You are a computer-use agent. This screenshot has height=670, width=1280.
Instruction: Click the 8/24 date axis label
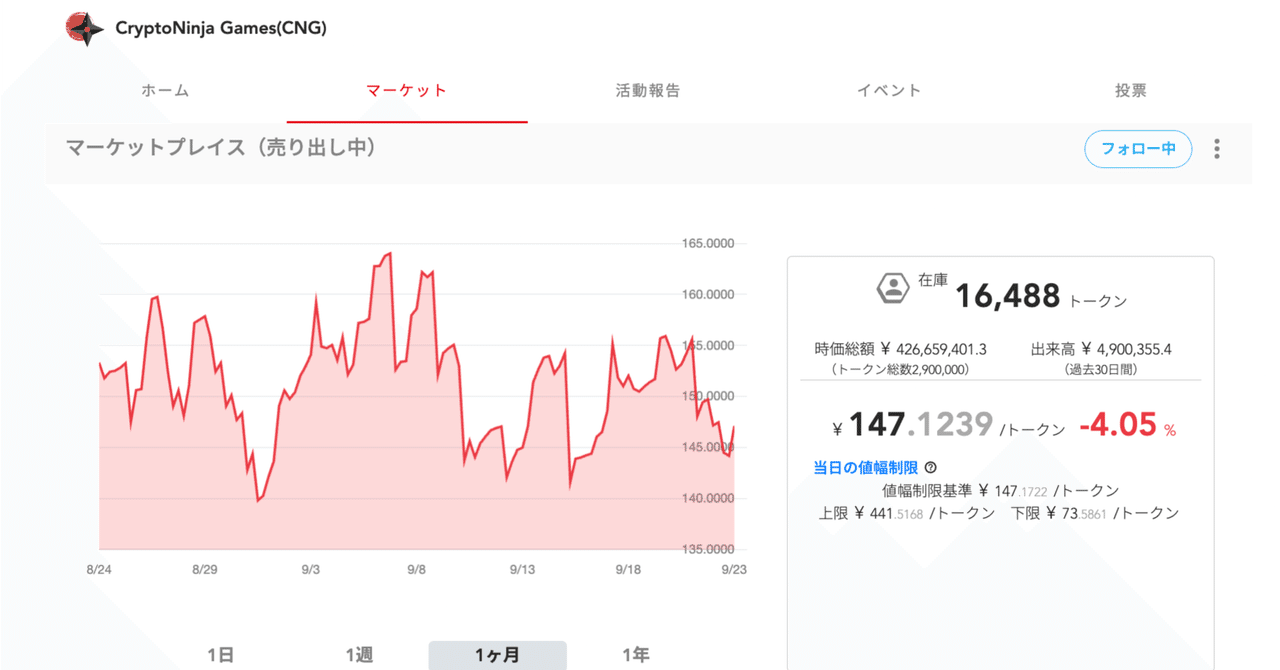click(99, 569)
